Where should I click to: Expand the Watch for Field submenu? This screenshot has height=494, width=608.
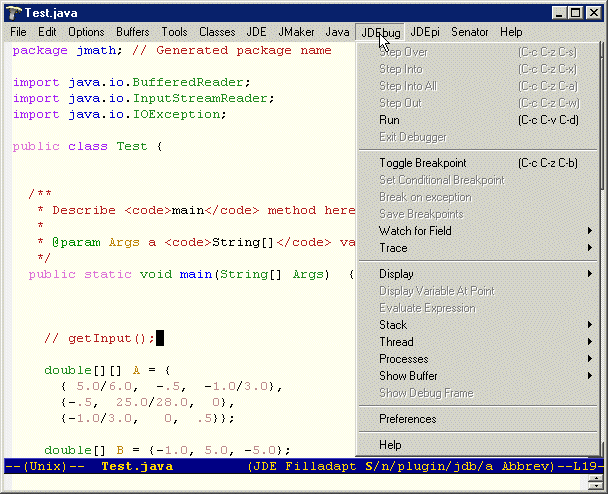tap(415, 231)
